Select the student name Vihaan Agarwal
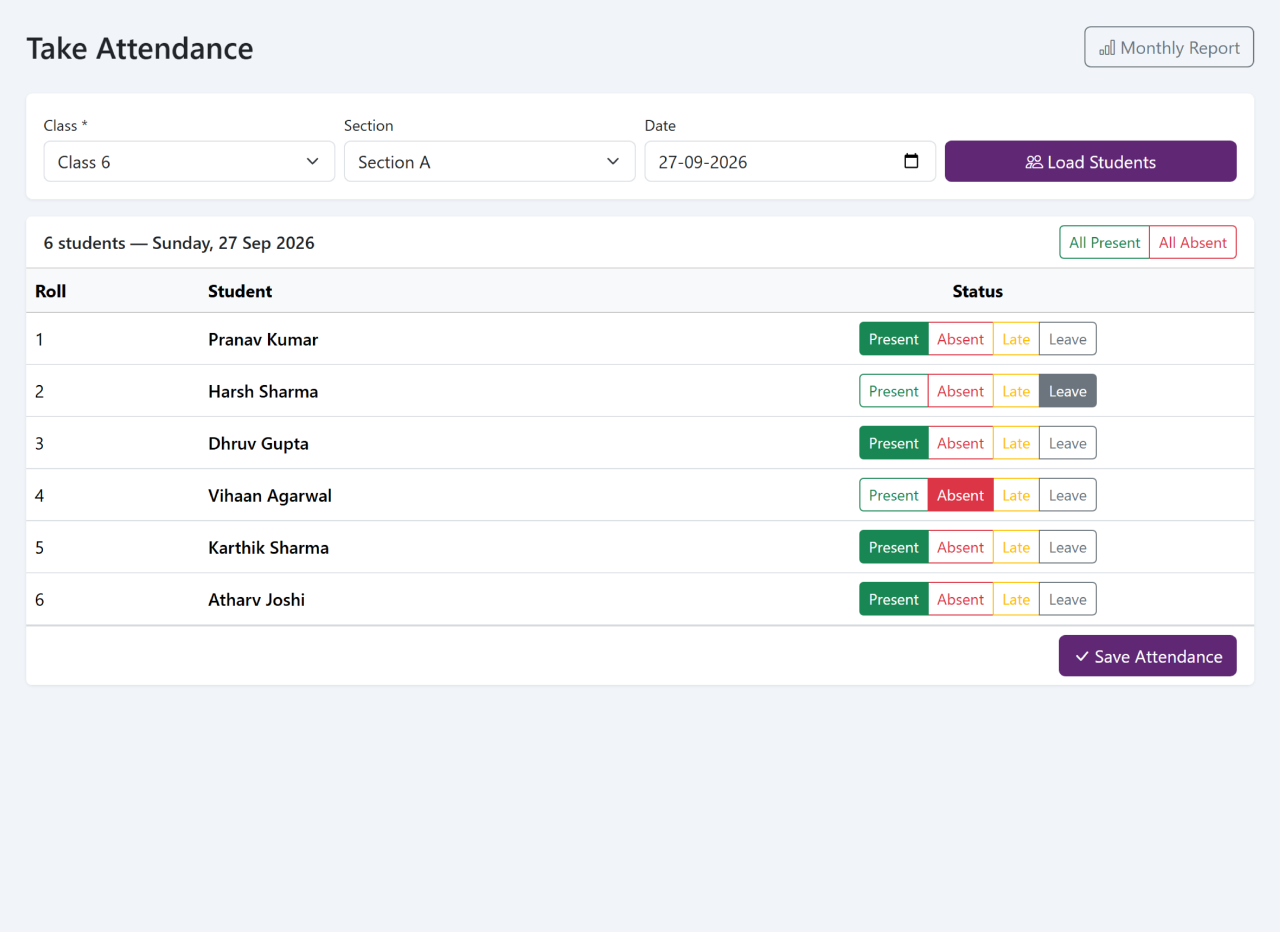The width and height of the screenshot is (1280, 932). (x=270, y=495)
